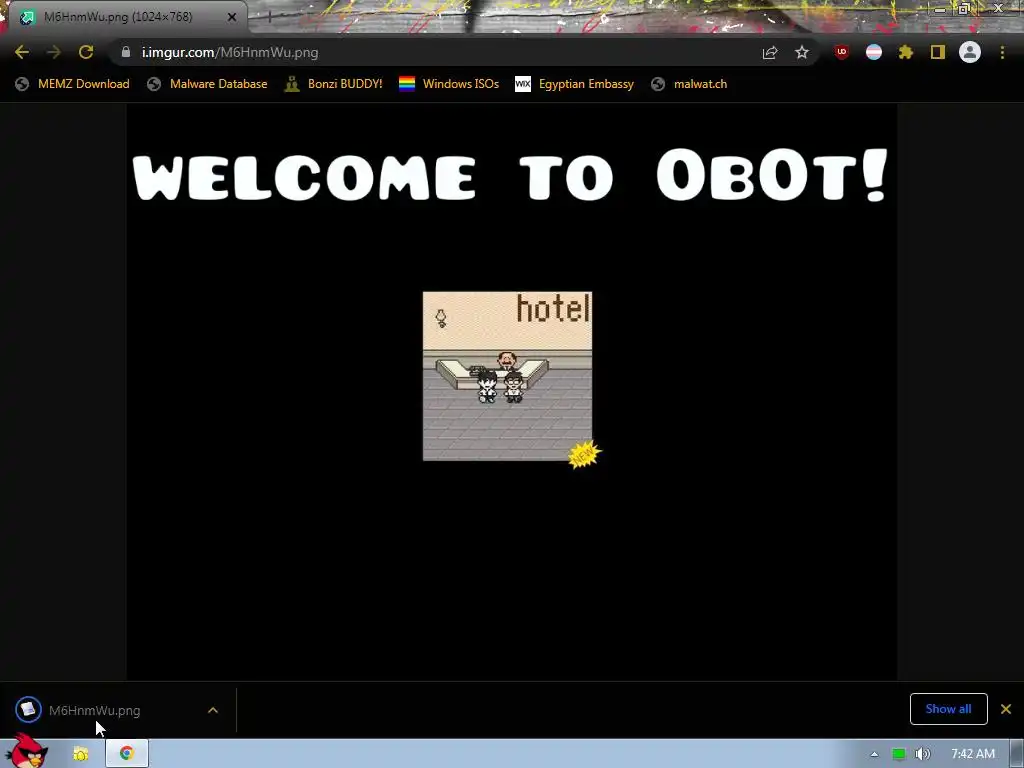Click the hotel pixel art image
The height and width of the screenshot is (768, 1024).
pos(507,376)
